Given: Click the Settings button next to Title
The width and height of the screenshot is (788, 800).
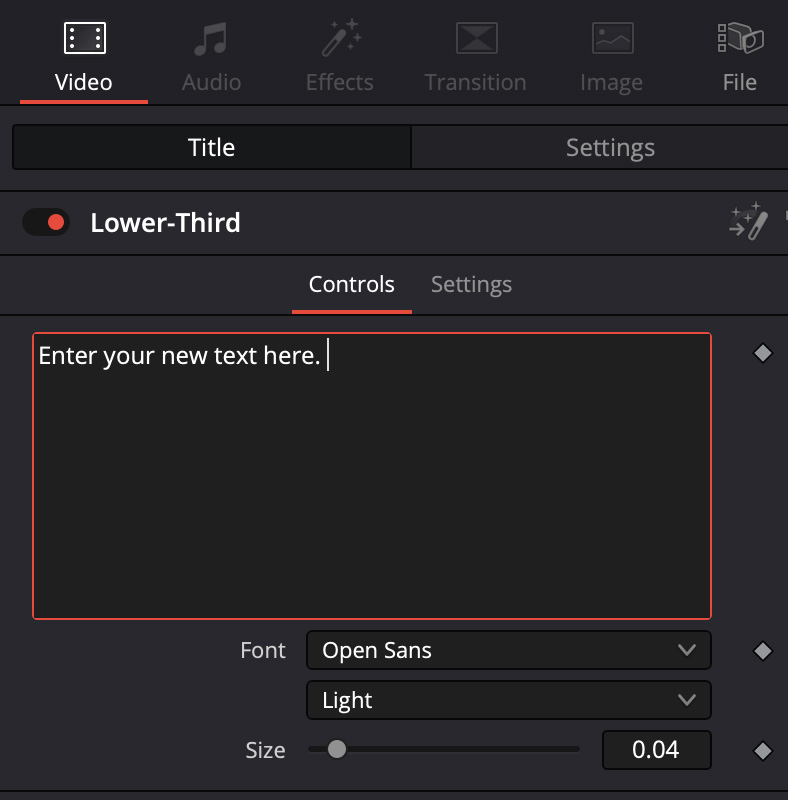Looking at the screenshot, I should point(610,147).
